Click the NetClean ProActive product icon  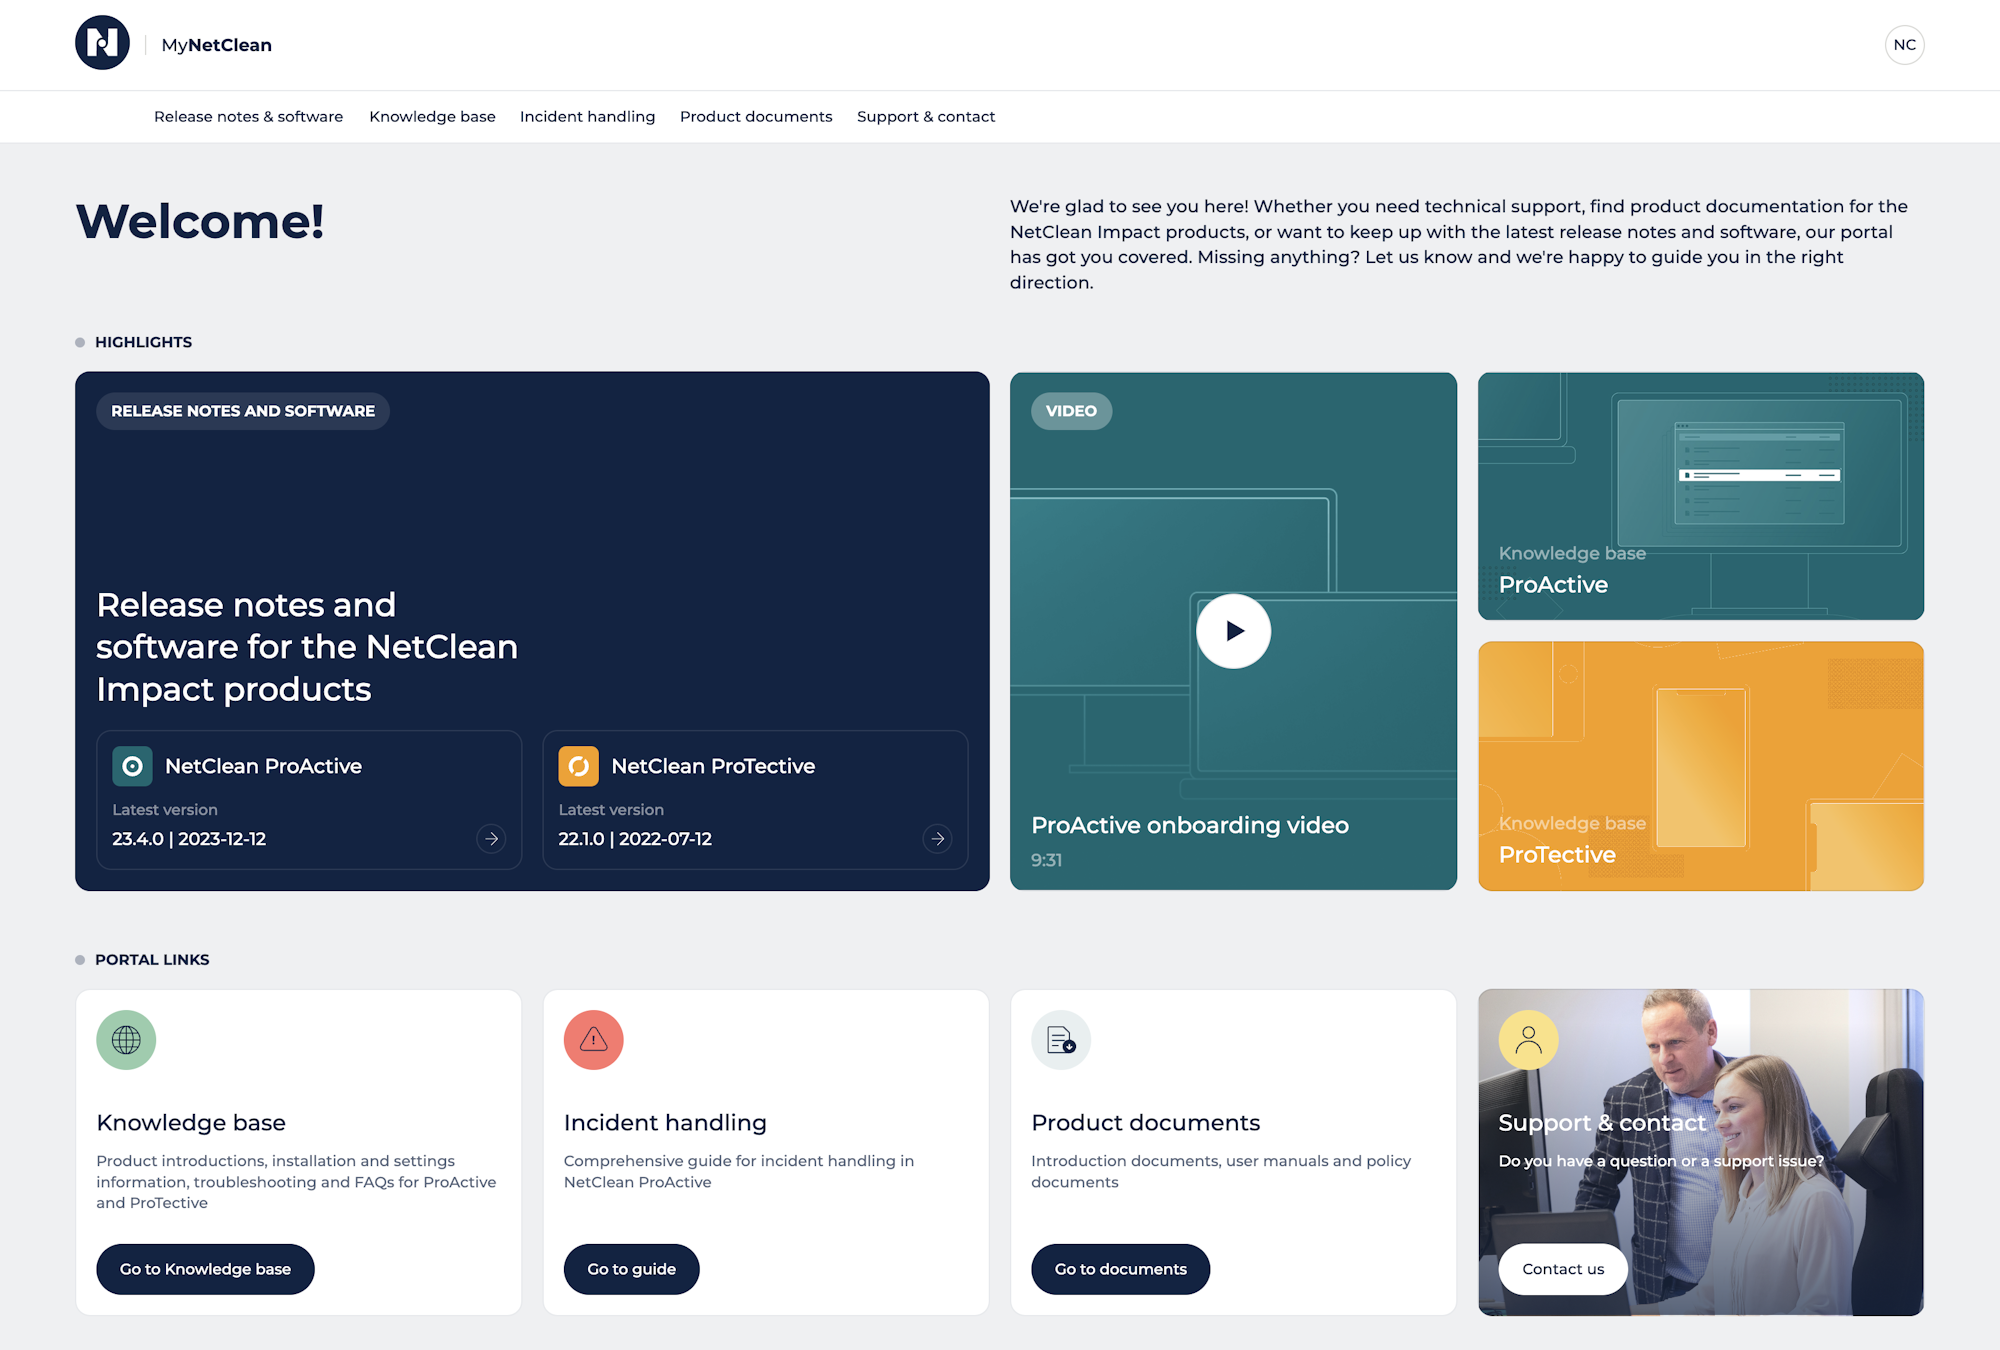pyautogui.click(x=132, y=766)
